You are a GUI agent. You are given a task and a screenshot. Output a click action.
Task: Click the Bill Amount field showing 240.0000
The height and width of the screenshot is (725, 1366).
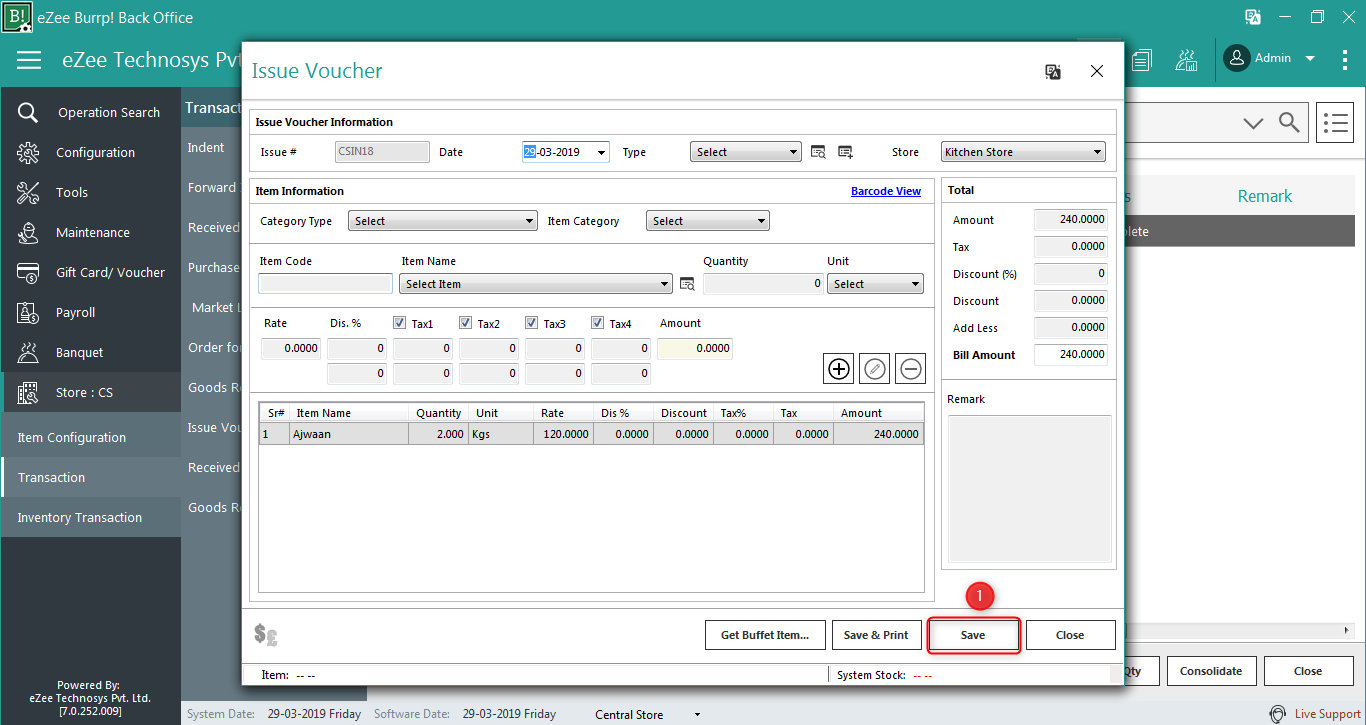pos(1071,355)
